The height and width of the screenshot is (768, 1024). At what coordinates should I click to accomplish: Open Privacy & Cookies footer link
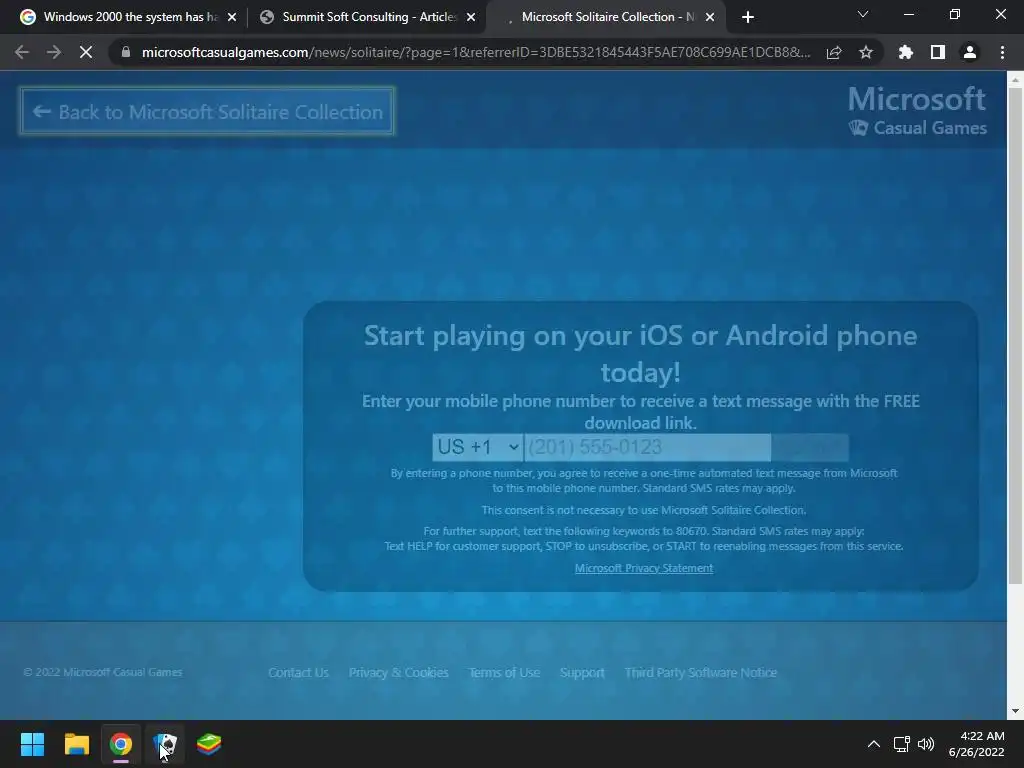(x=398, y=672)
